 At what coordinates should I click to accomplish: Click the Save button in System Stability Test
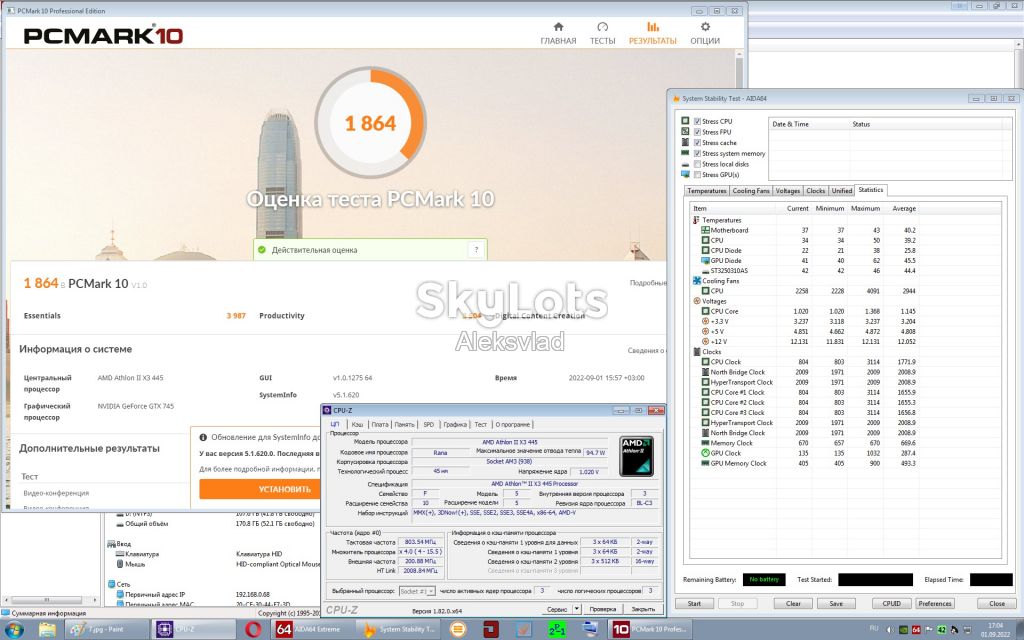[836, 603]
